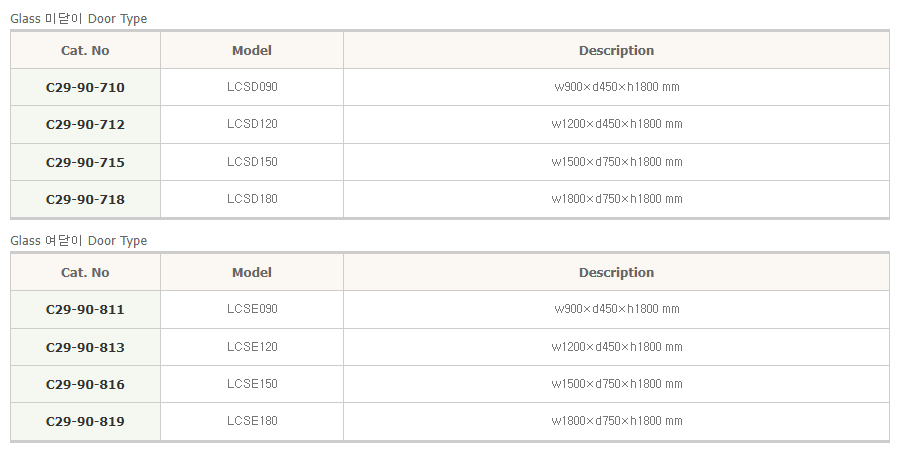This screenshot has height=449, width=904.
Task: Click catalog number C29-90-710
Action: (x=85, y=88)
